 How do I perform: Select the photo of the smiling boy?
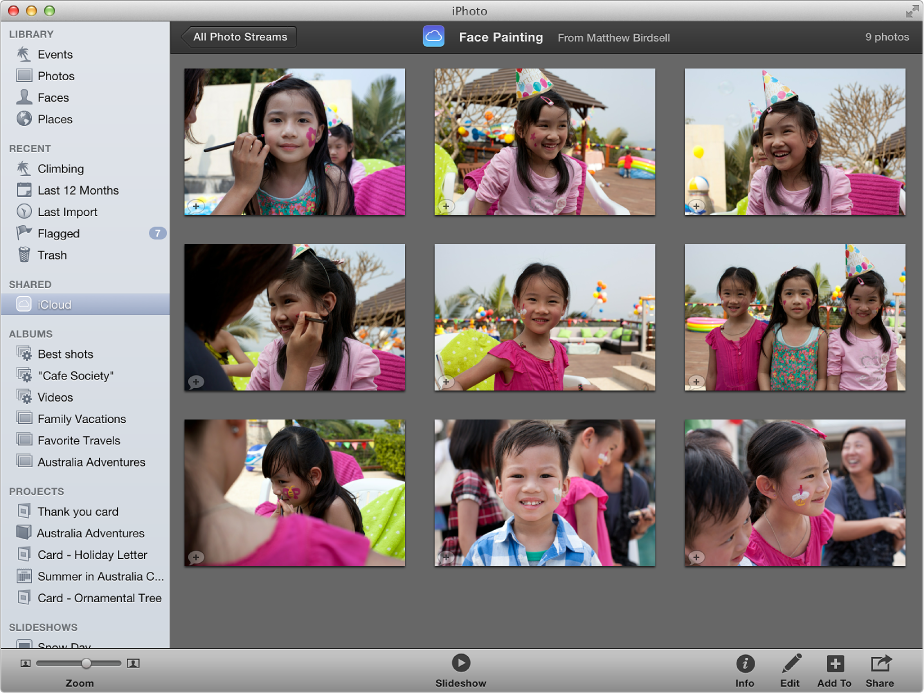point(544,492)
